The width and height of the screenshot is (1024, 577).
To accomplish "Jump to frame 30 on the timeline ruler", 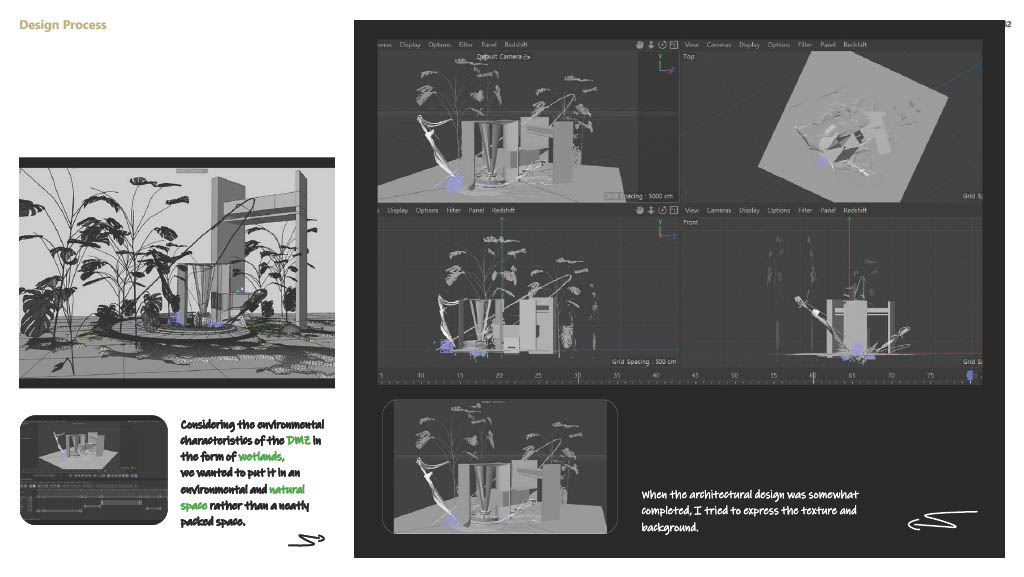I will (x=578, y=375).
